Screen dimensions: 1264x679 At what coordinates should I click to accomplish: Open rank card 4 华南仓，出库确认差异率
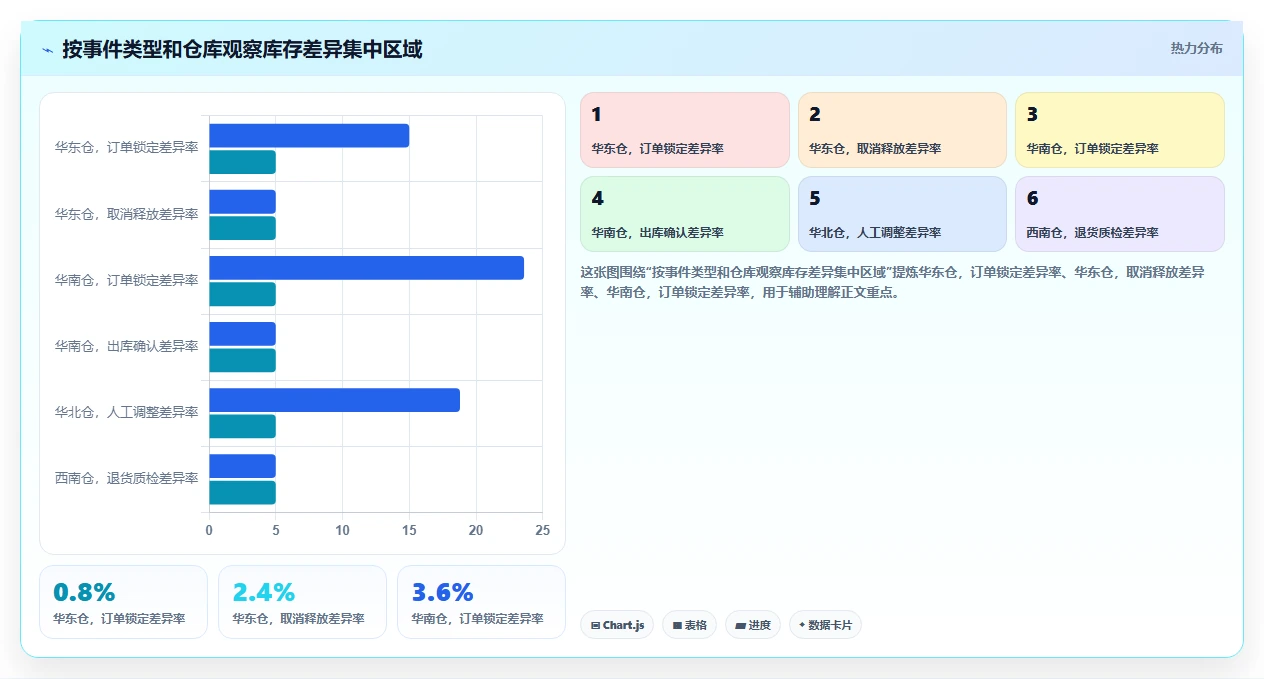[685, 214]
